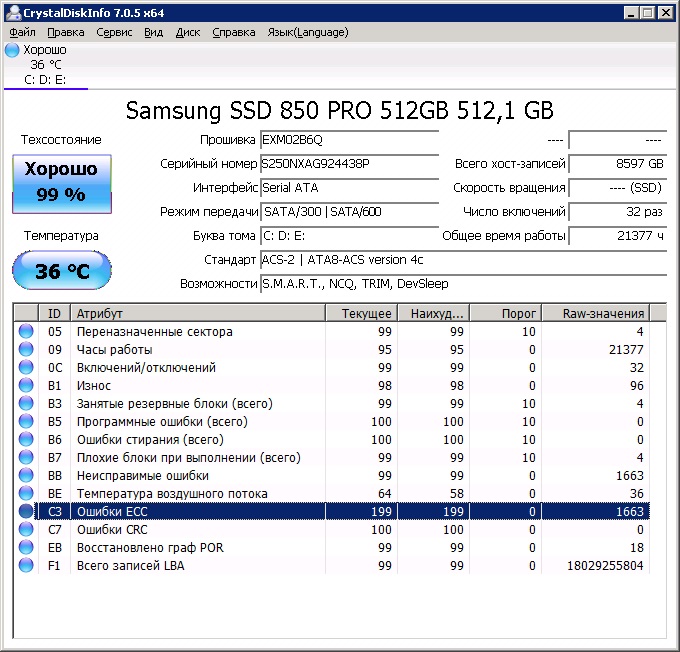Open the Вид menu
Image resolution: width=680 pixels, height=652 pixels.
coord(154,33)
